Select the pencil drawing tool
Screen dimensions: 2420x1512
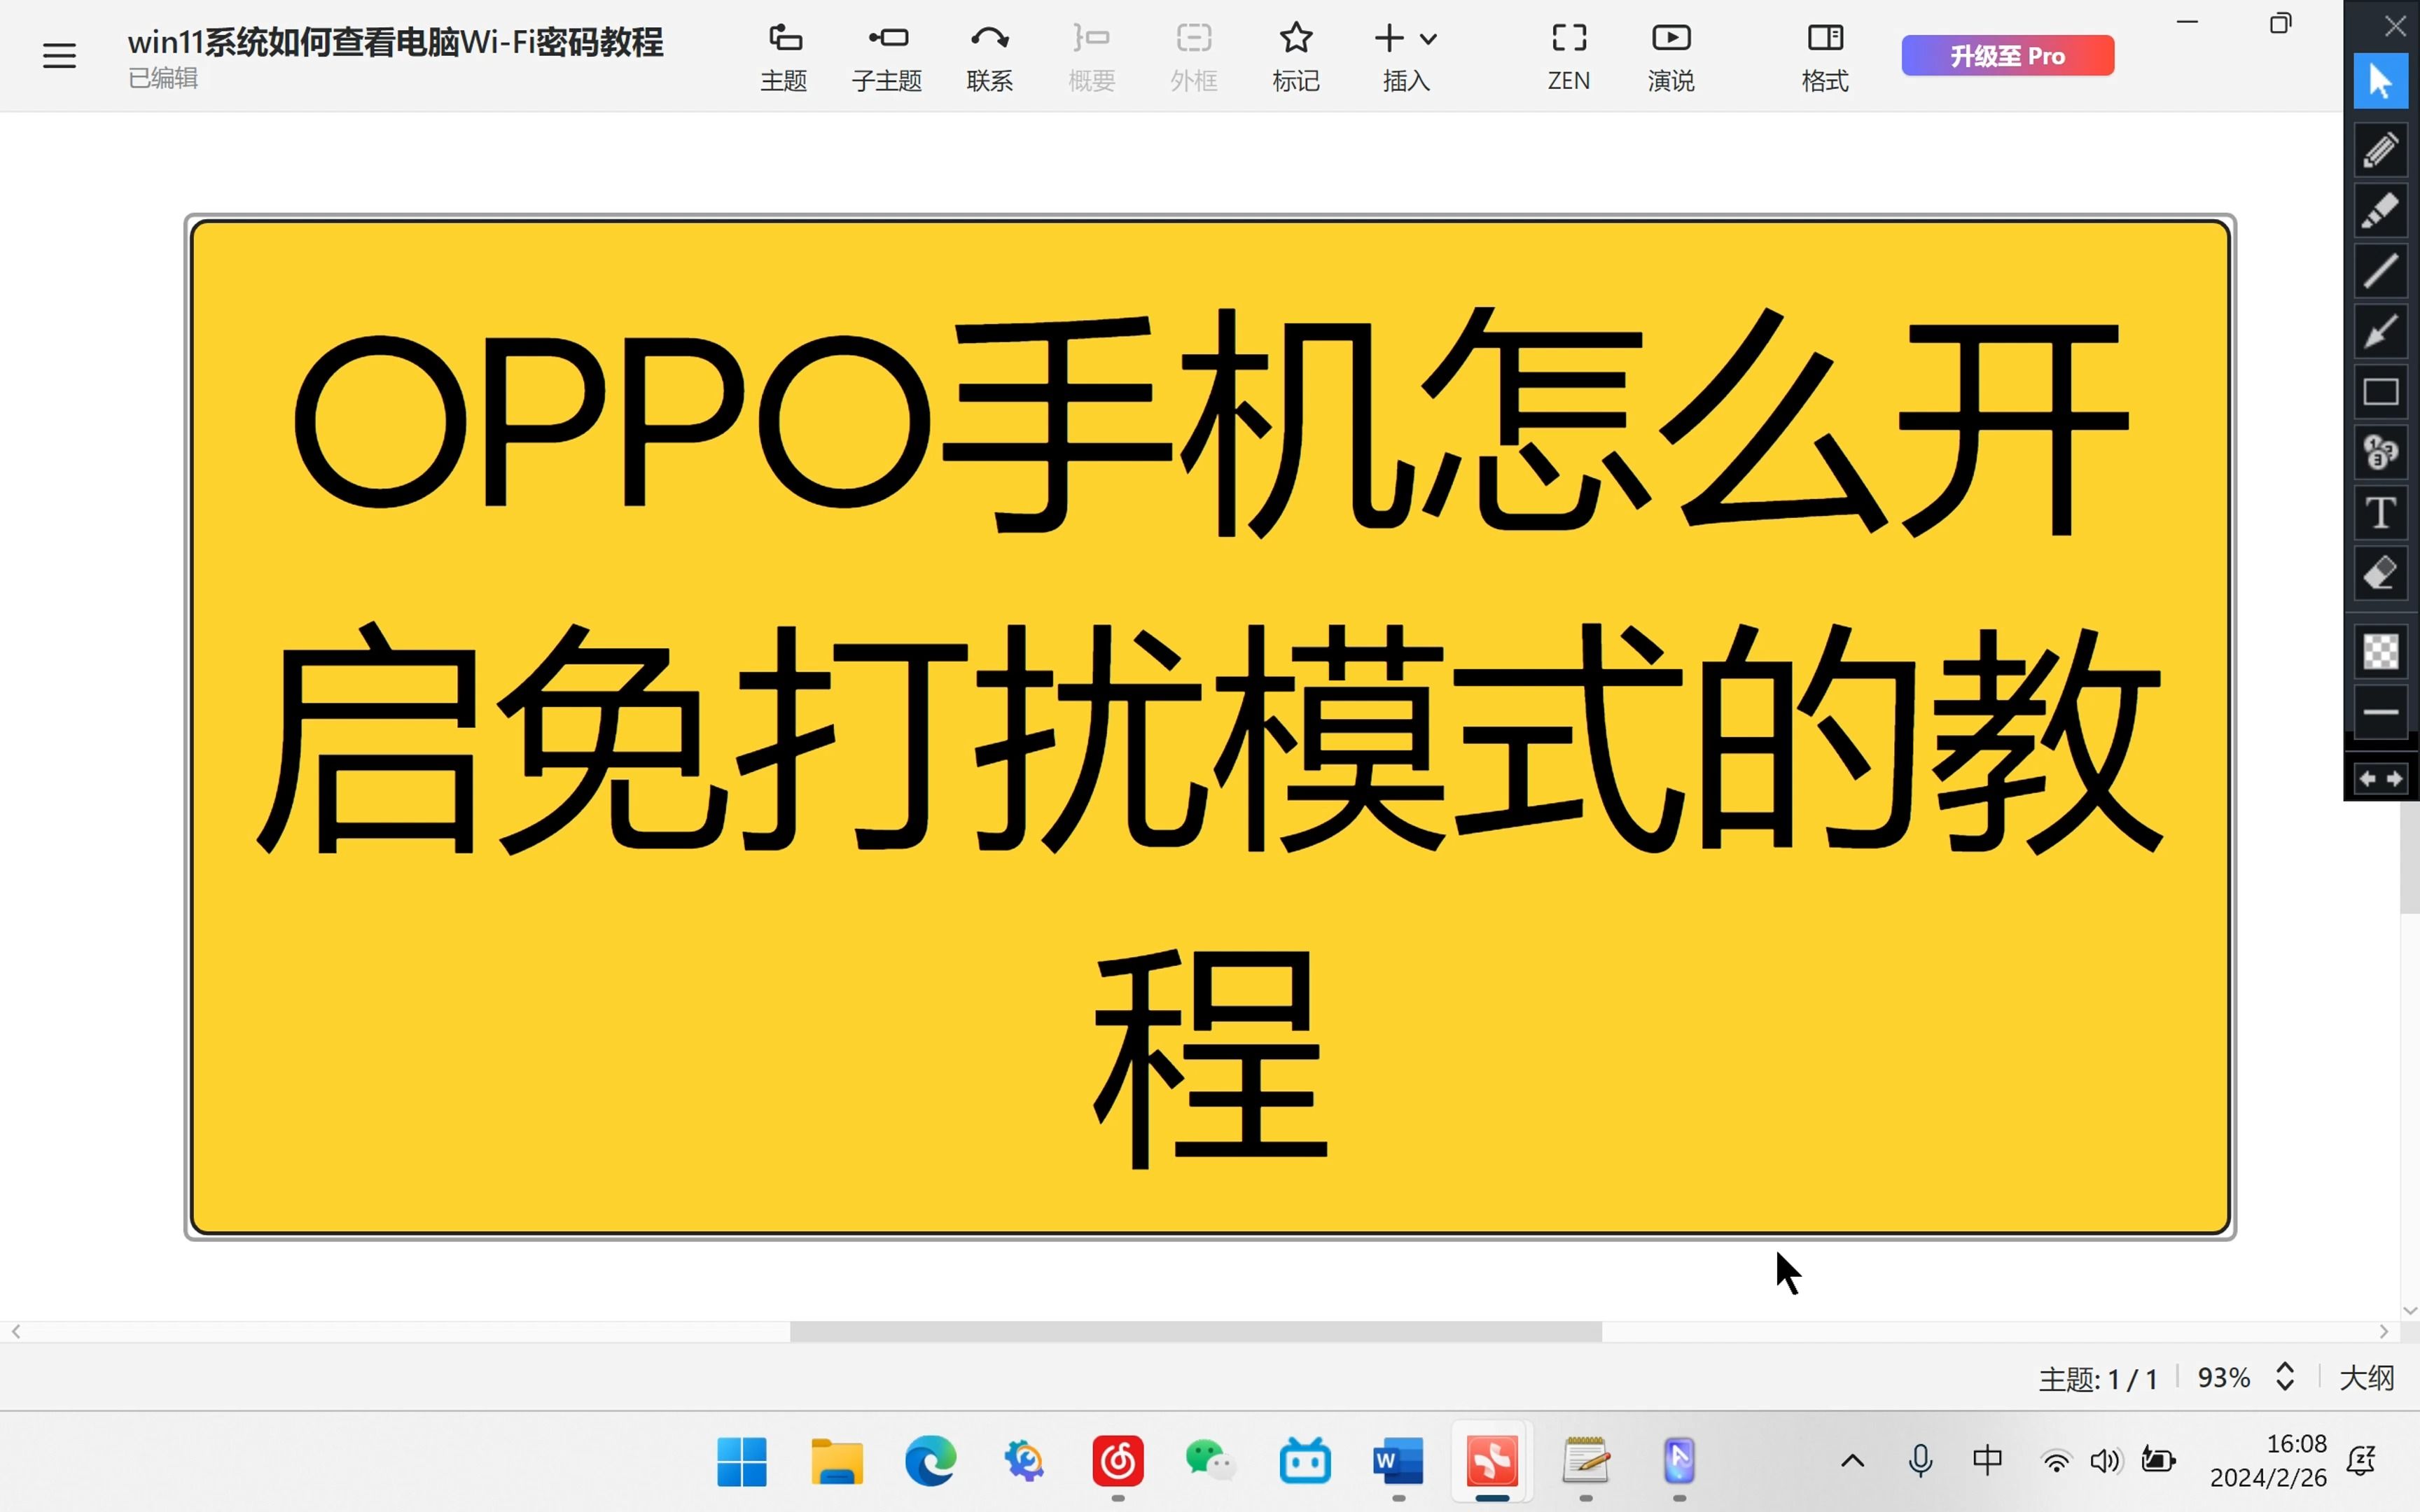(2380, 150)
